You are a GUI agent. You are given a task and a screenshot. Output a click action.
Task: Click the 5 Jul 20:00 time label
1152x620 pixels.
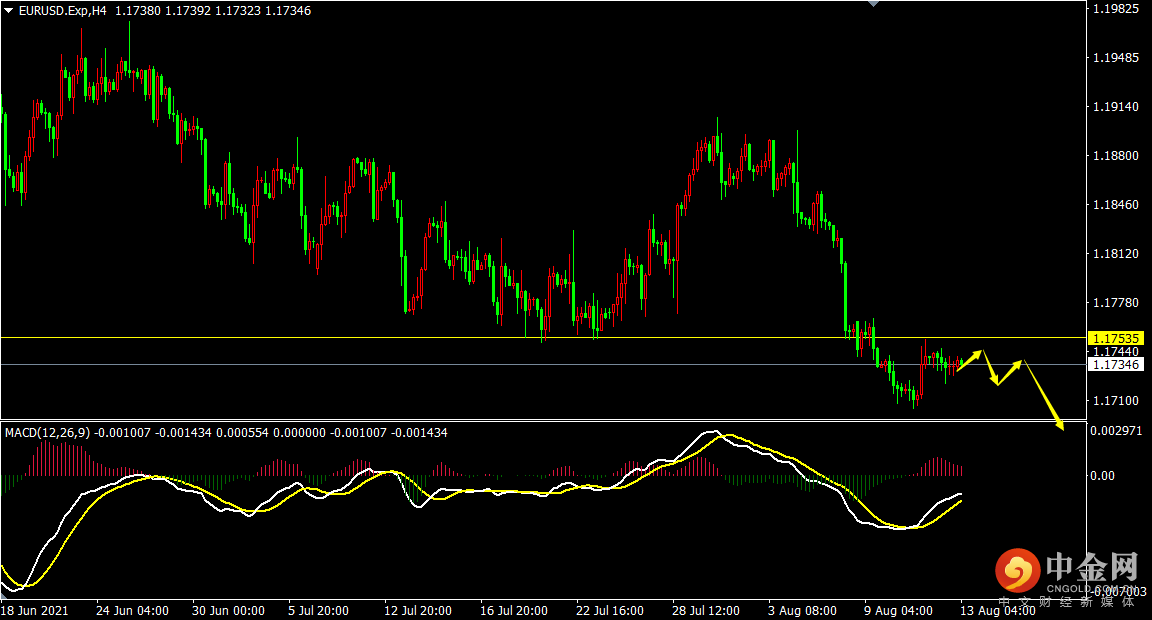coord(318,610)
